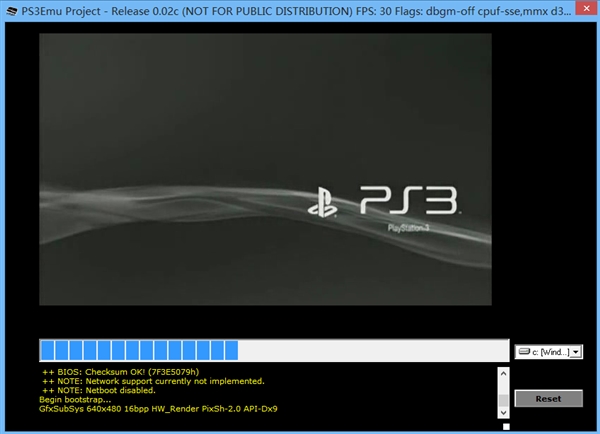The image size is (600, 434).
Task: Click the PS3Emu app icon in the title bar
Action: coord(11,11)
